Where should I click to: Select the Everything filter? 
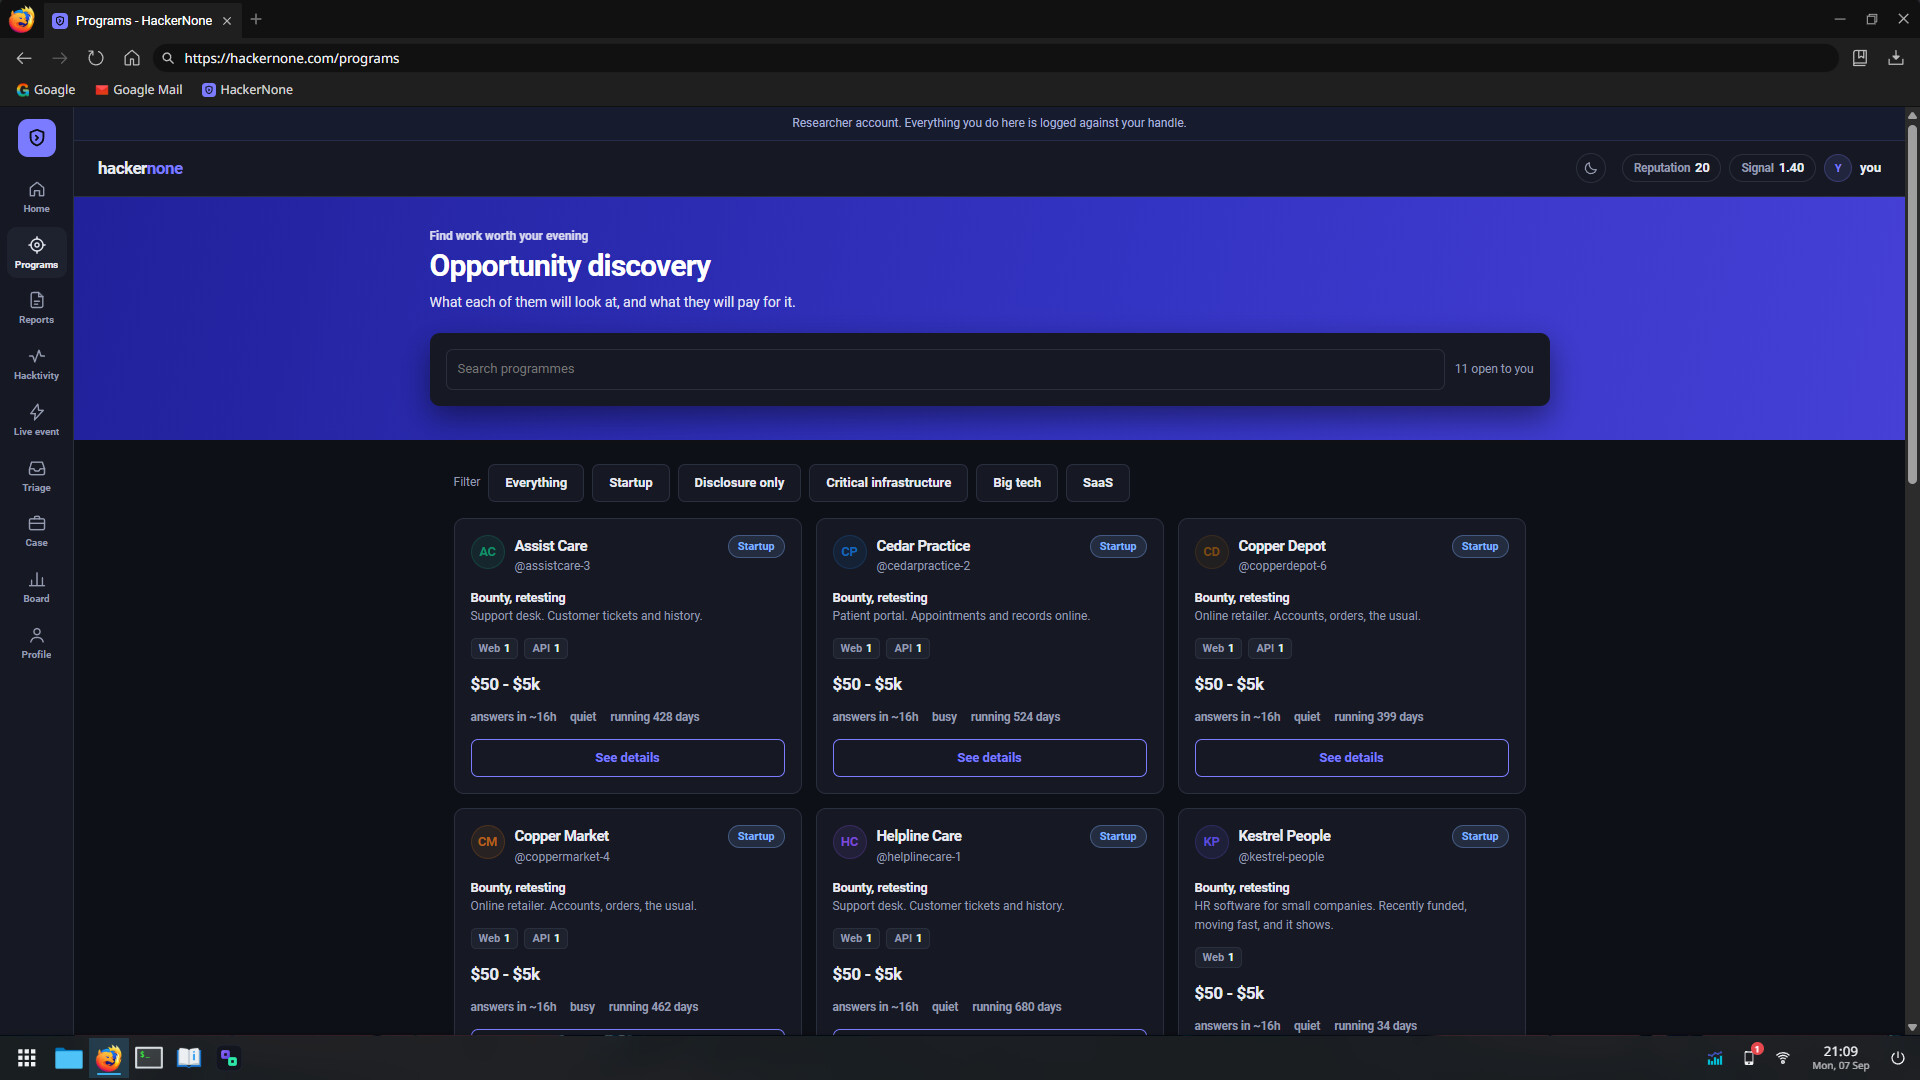(536, 483)
